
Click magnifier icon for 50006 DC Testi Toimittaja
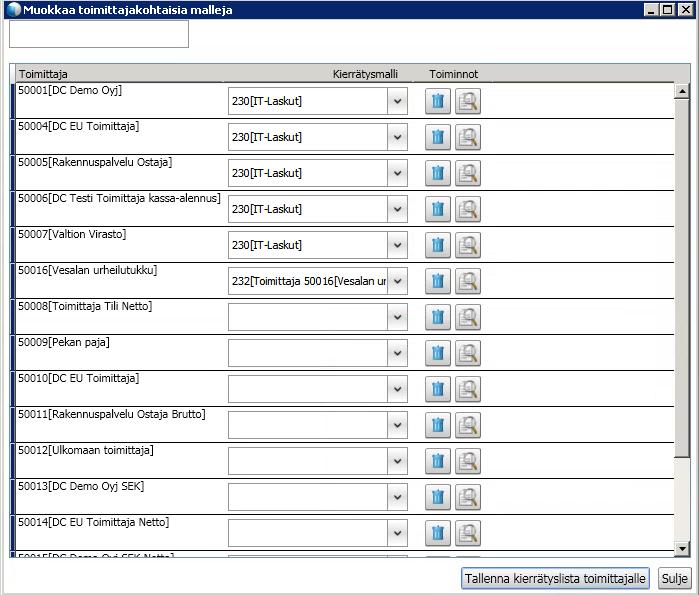(468, 209)
